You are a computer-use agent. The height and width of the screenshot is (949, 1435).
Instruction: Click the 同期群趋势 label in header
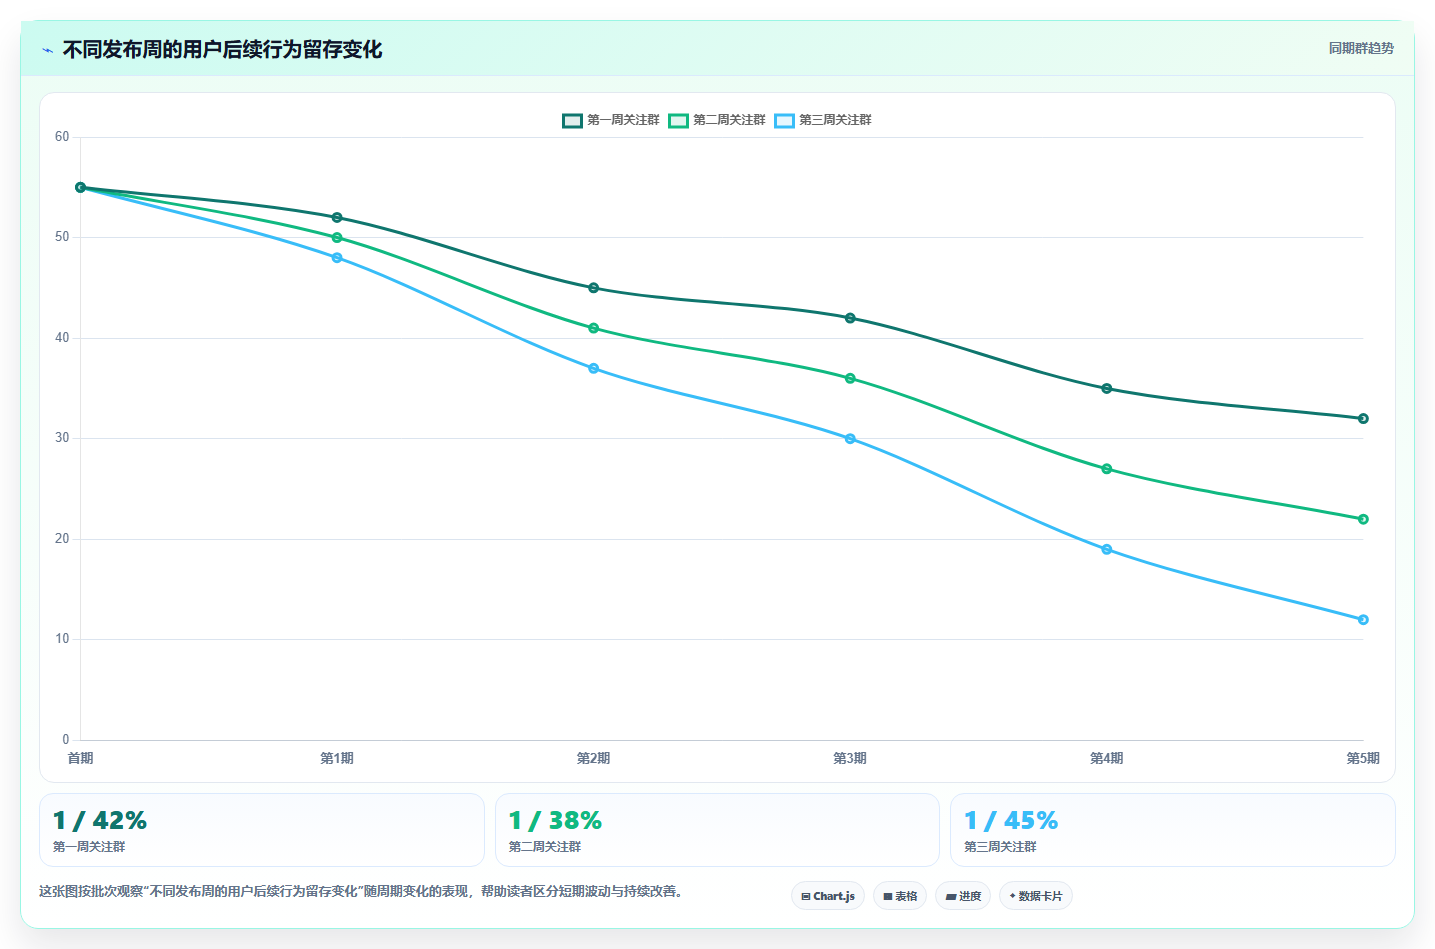tap(1361, 48)
